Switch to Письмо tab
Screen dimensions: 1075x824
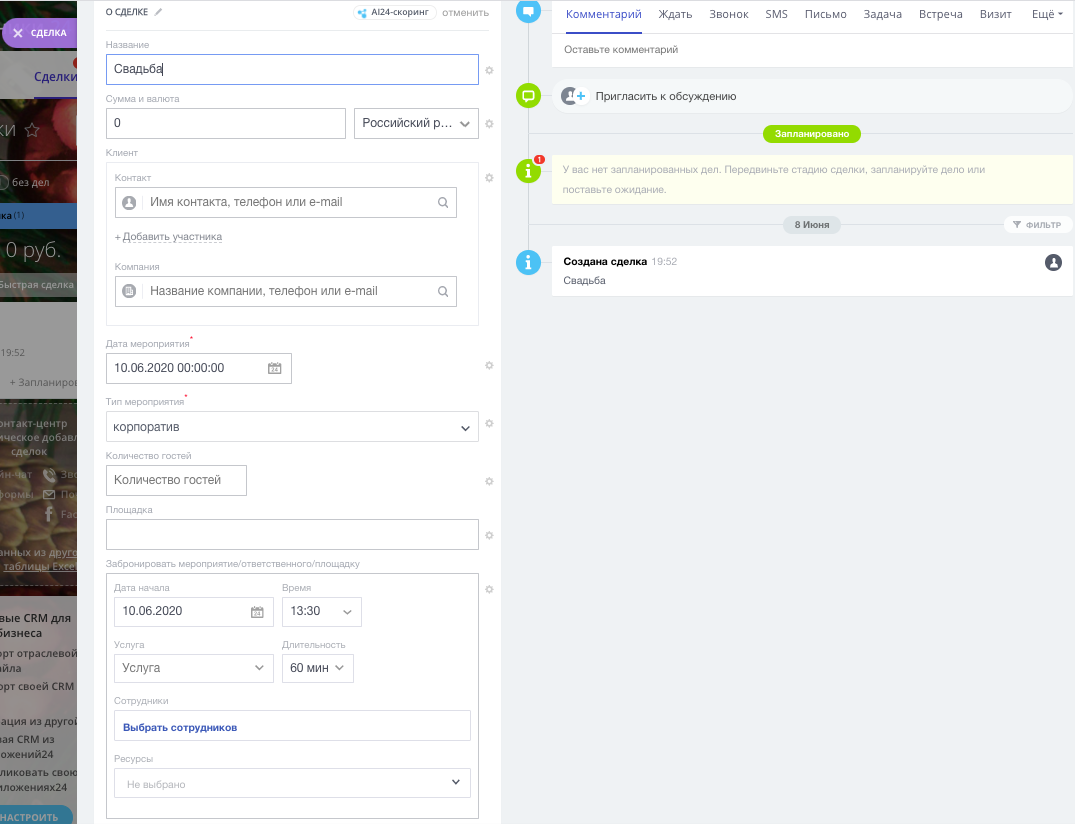coord(825,14)
